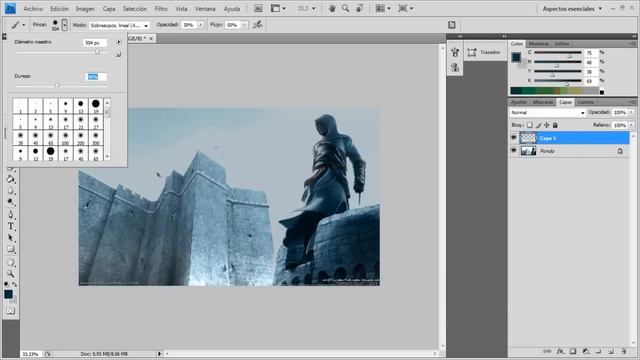This screenshot has height=360, width=640.
Task: Toggle lock image pixels
Action: coord(538,125)
